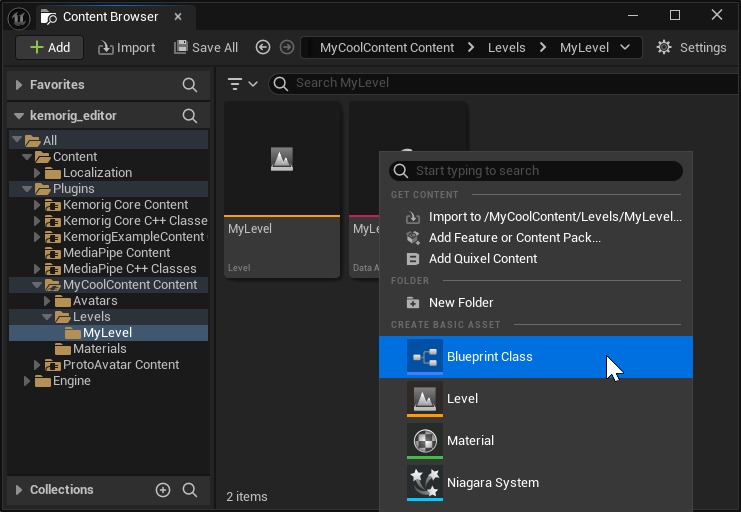
Task: Select the Materials folder in tree
Action: point(99,349)
